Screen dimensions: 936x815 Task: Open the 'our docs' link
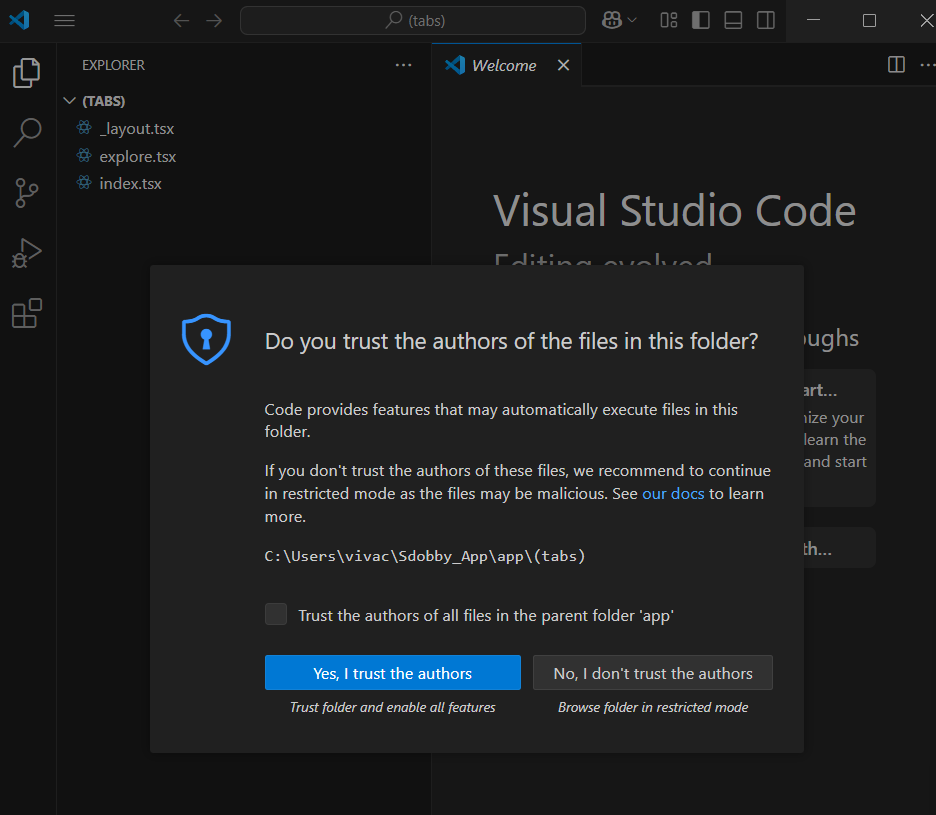coord(673,494)
